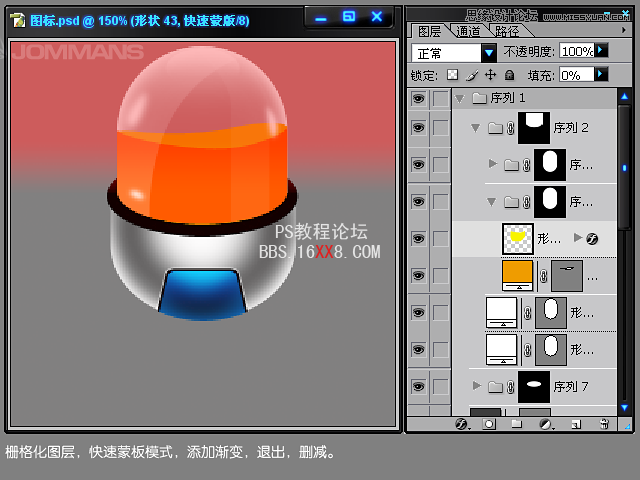Toggle visibility of 序列 2 group
Screen dimensions: 640x480
418,128
